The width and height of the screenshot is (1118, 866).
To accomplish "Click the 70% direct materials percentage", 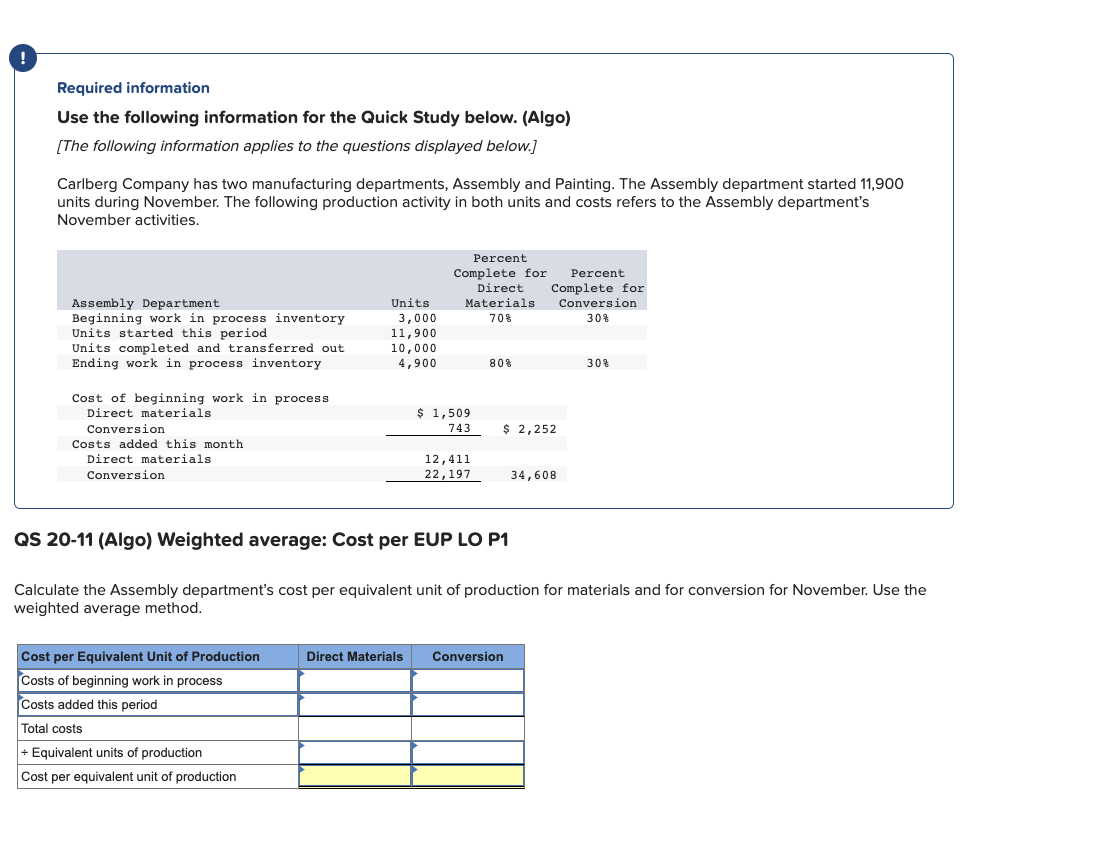I will point(500,318).
